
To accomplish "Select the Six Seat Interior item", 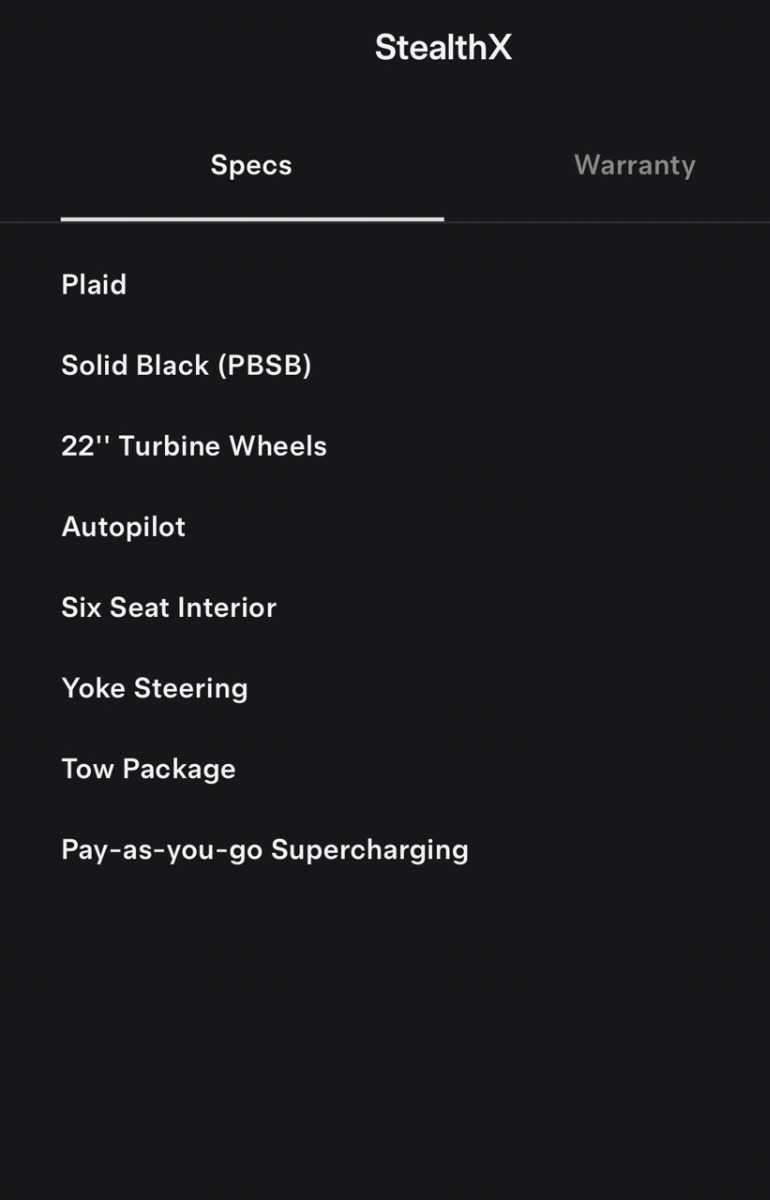I will coord(169,608).
